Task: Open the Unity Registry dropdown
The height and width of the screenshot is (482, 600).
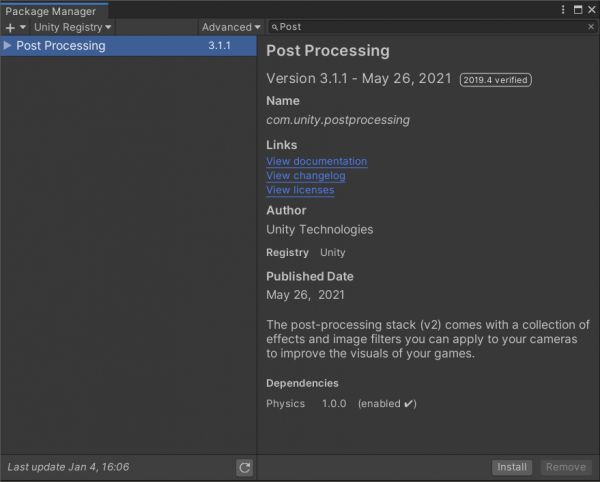Action: click(72, 27)
